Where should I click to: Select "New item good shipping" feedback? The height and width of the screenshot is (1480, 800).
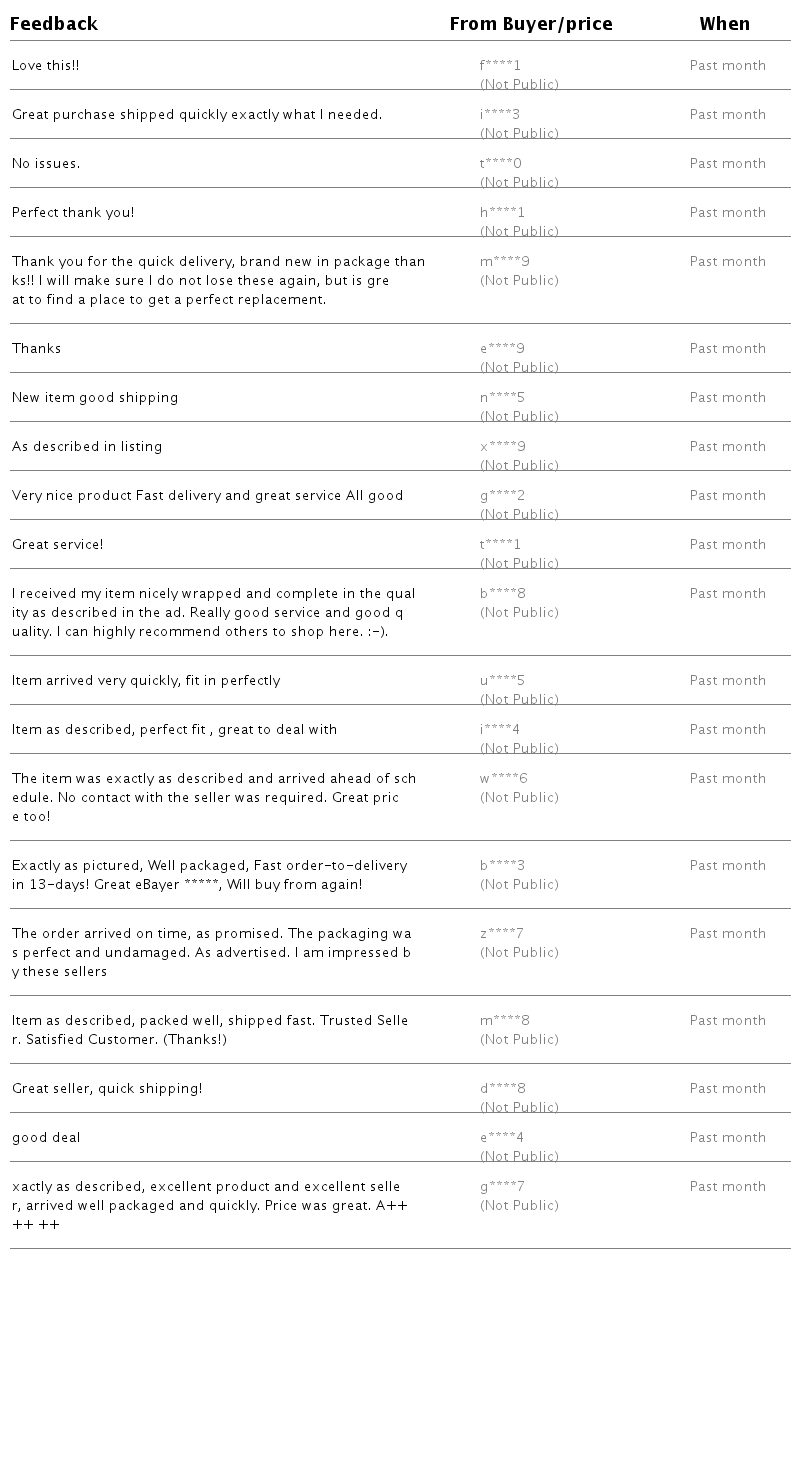(x=95, y=398)
